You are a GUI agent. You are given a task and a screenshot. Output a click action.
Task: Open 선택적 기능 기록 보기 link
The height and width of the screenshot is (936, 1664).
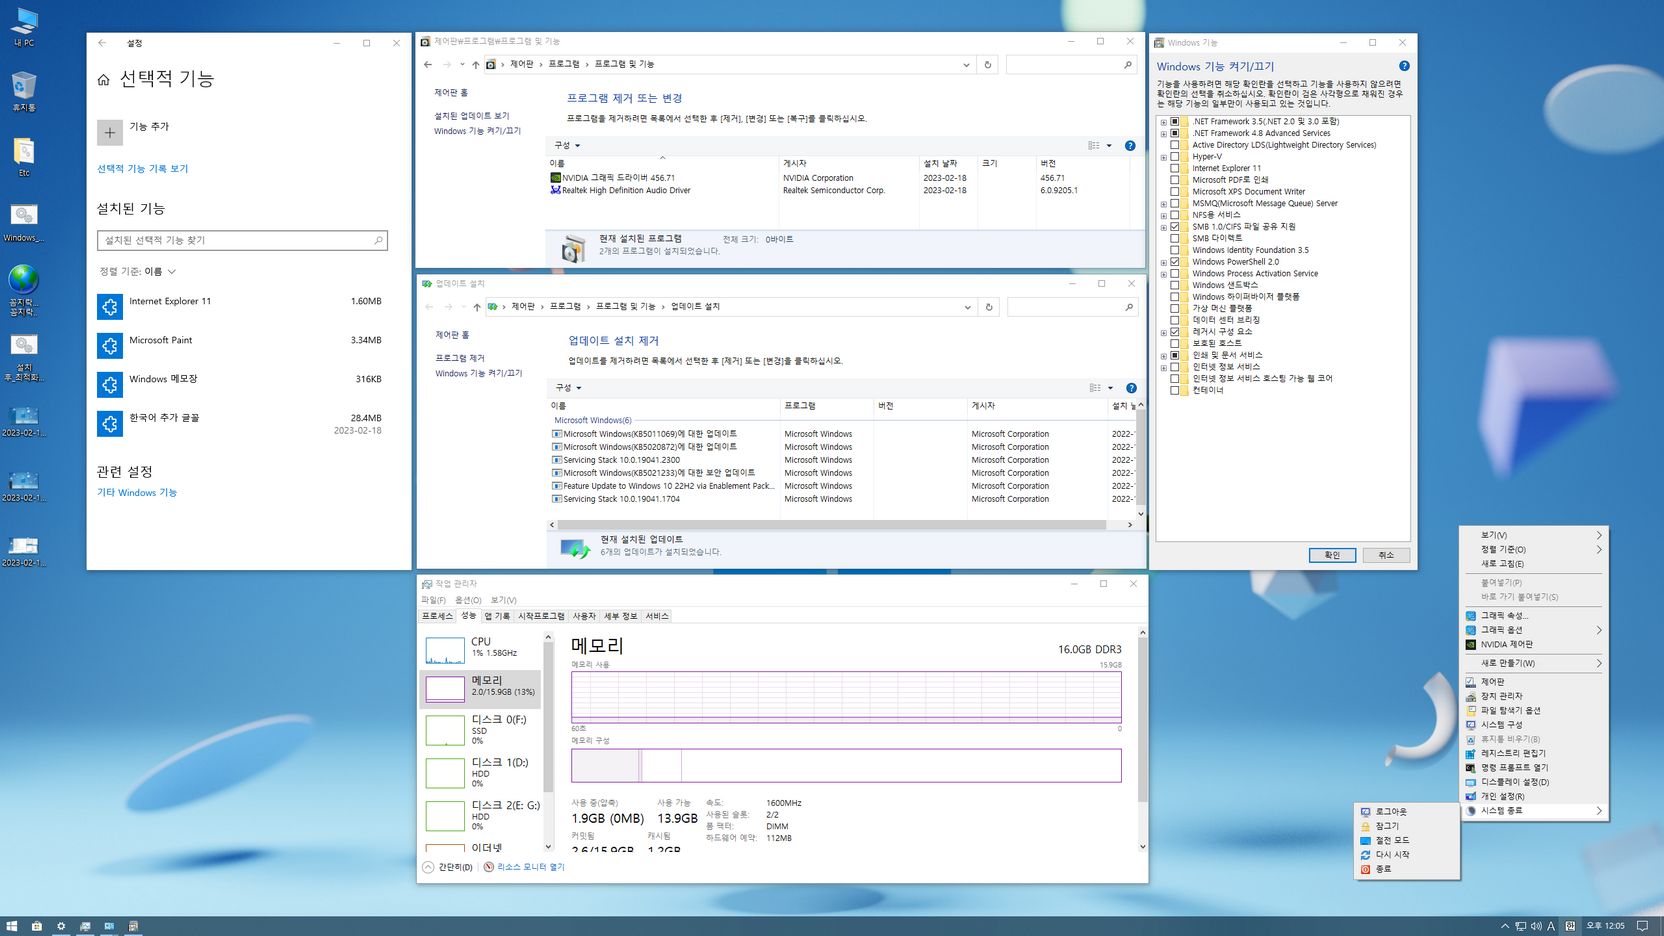point(142,169)
